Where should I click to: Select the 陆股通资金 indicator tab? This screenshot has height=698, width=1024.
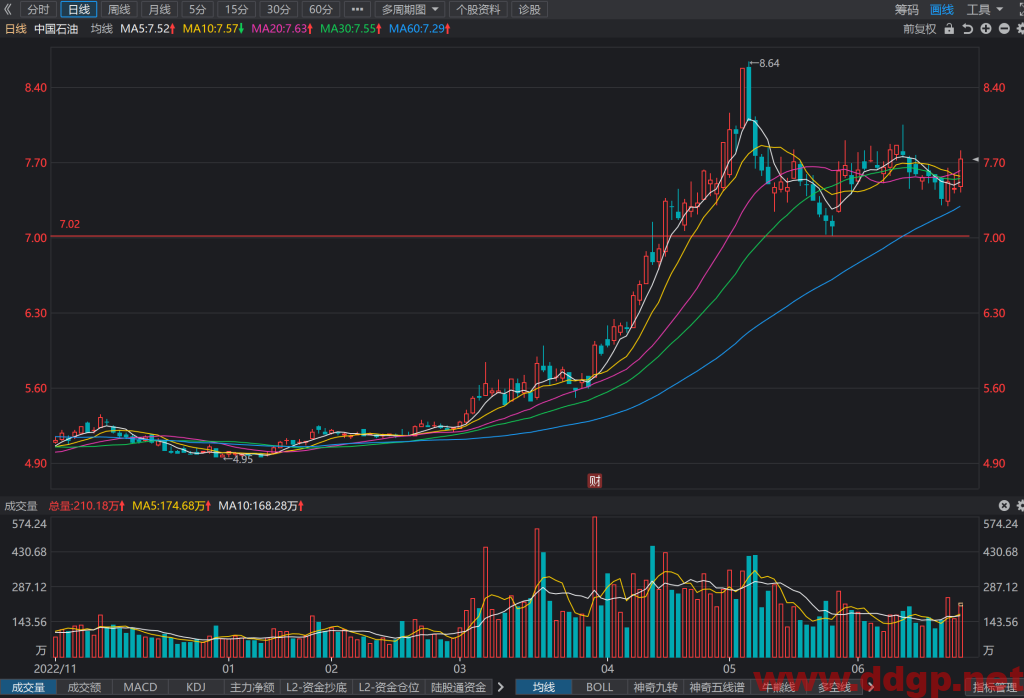[x=458, y=687]
